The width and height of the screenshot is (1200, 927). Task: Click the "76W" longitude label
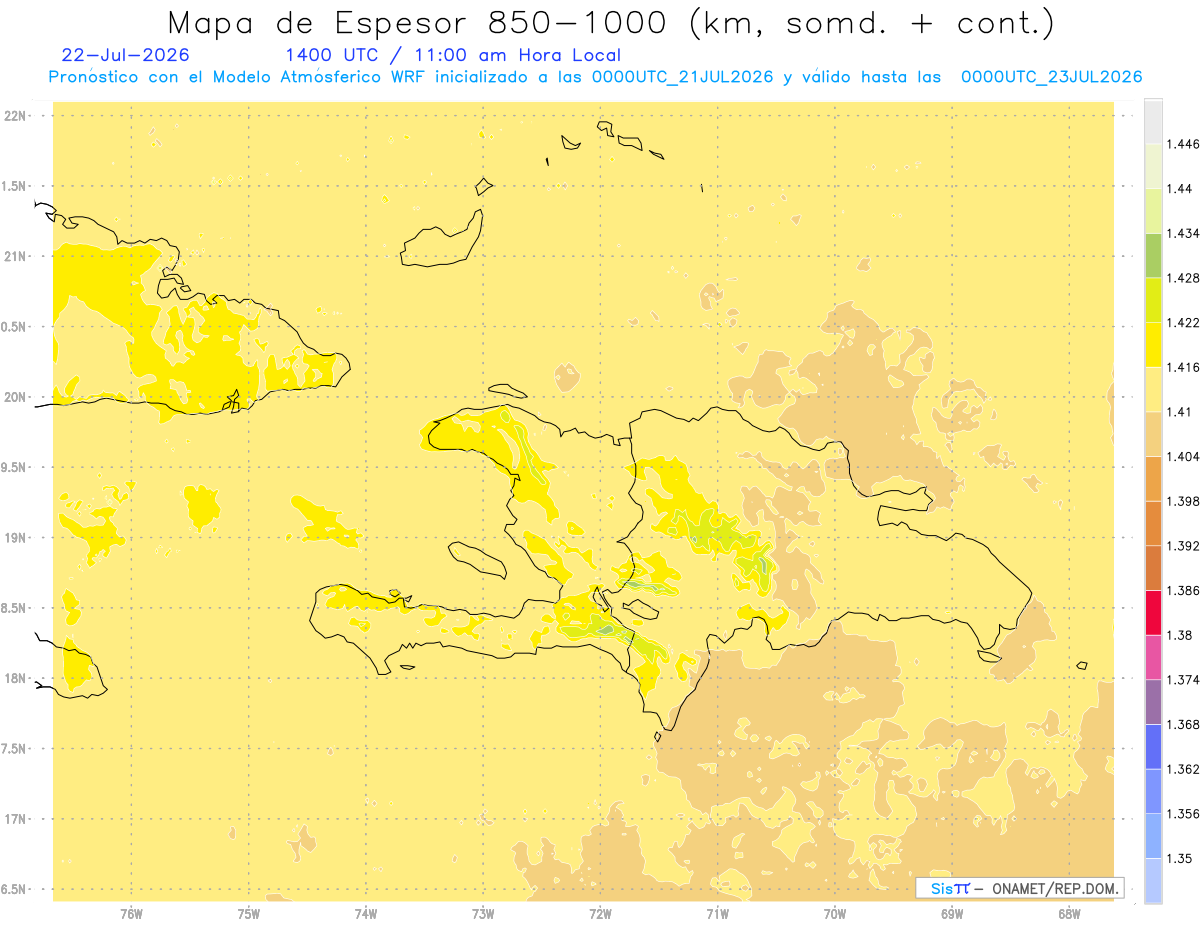pos(131,914)
